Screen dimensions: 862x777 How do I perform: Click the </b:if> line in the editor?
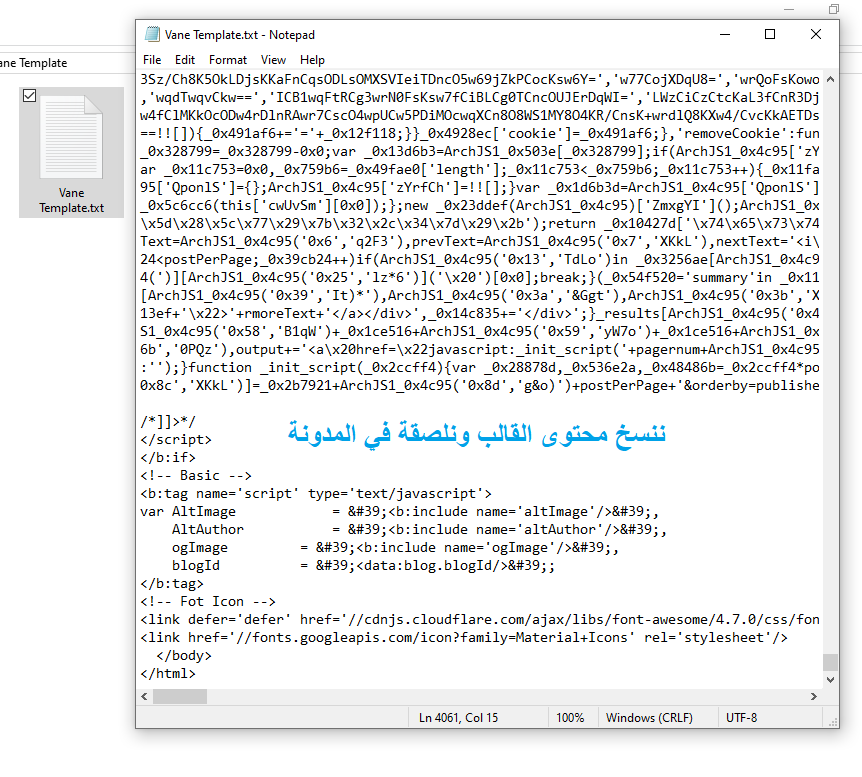(x=168, y=457)
